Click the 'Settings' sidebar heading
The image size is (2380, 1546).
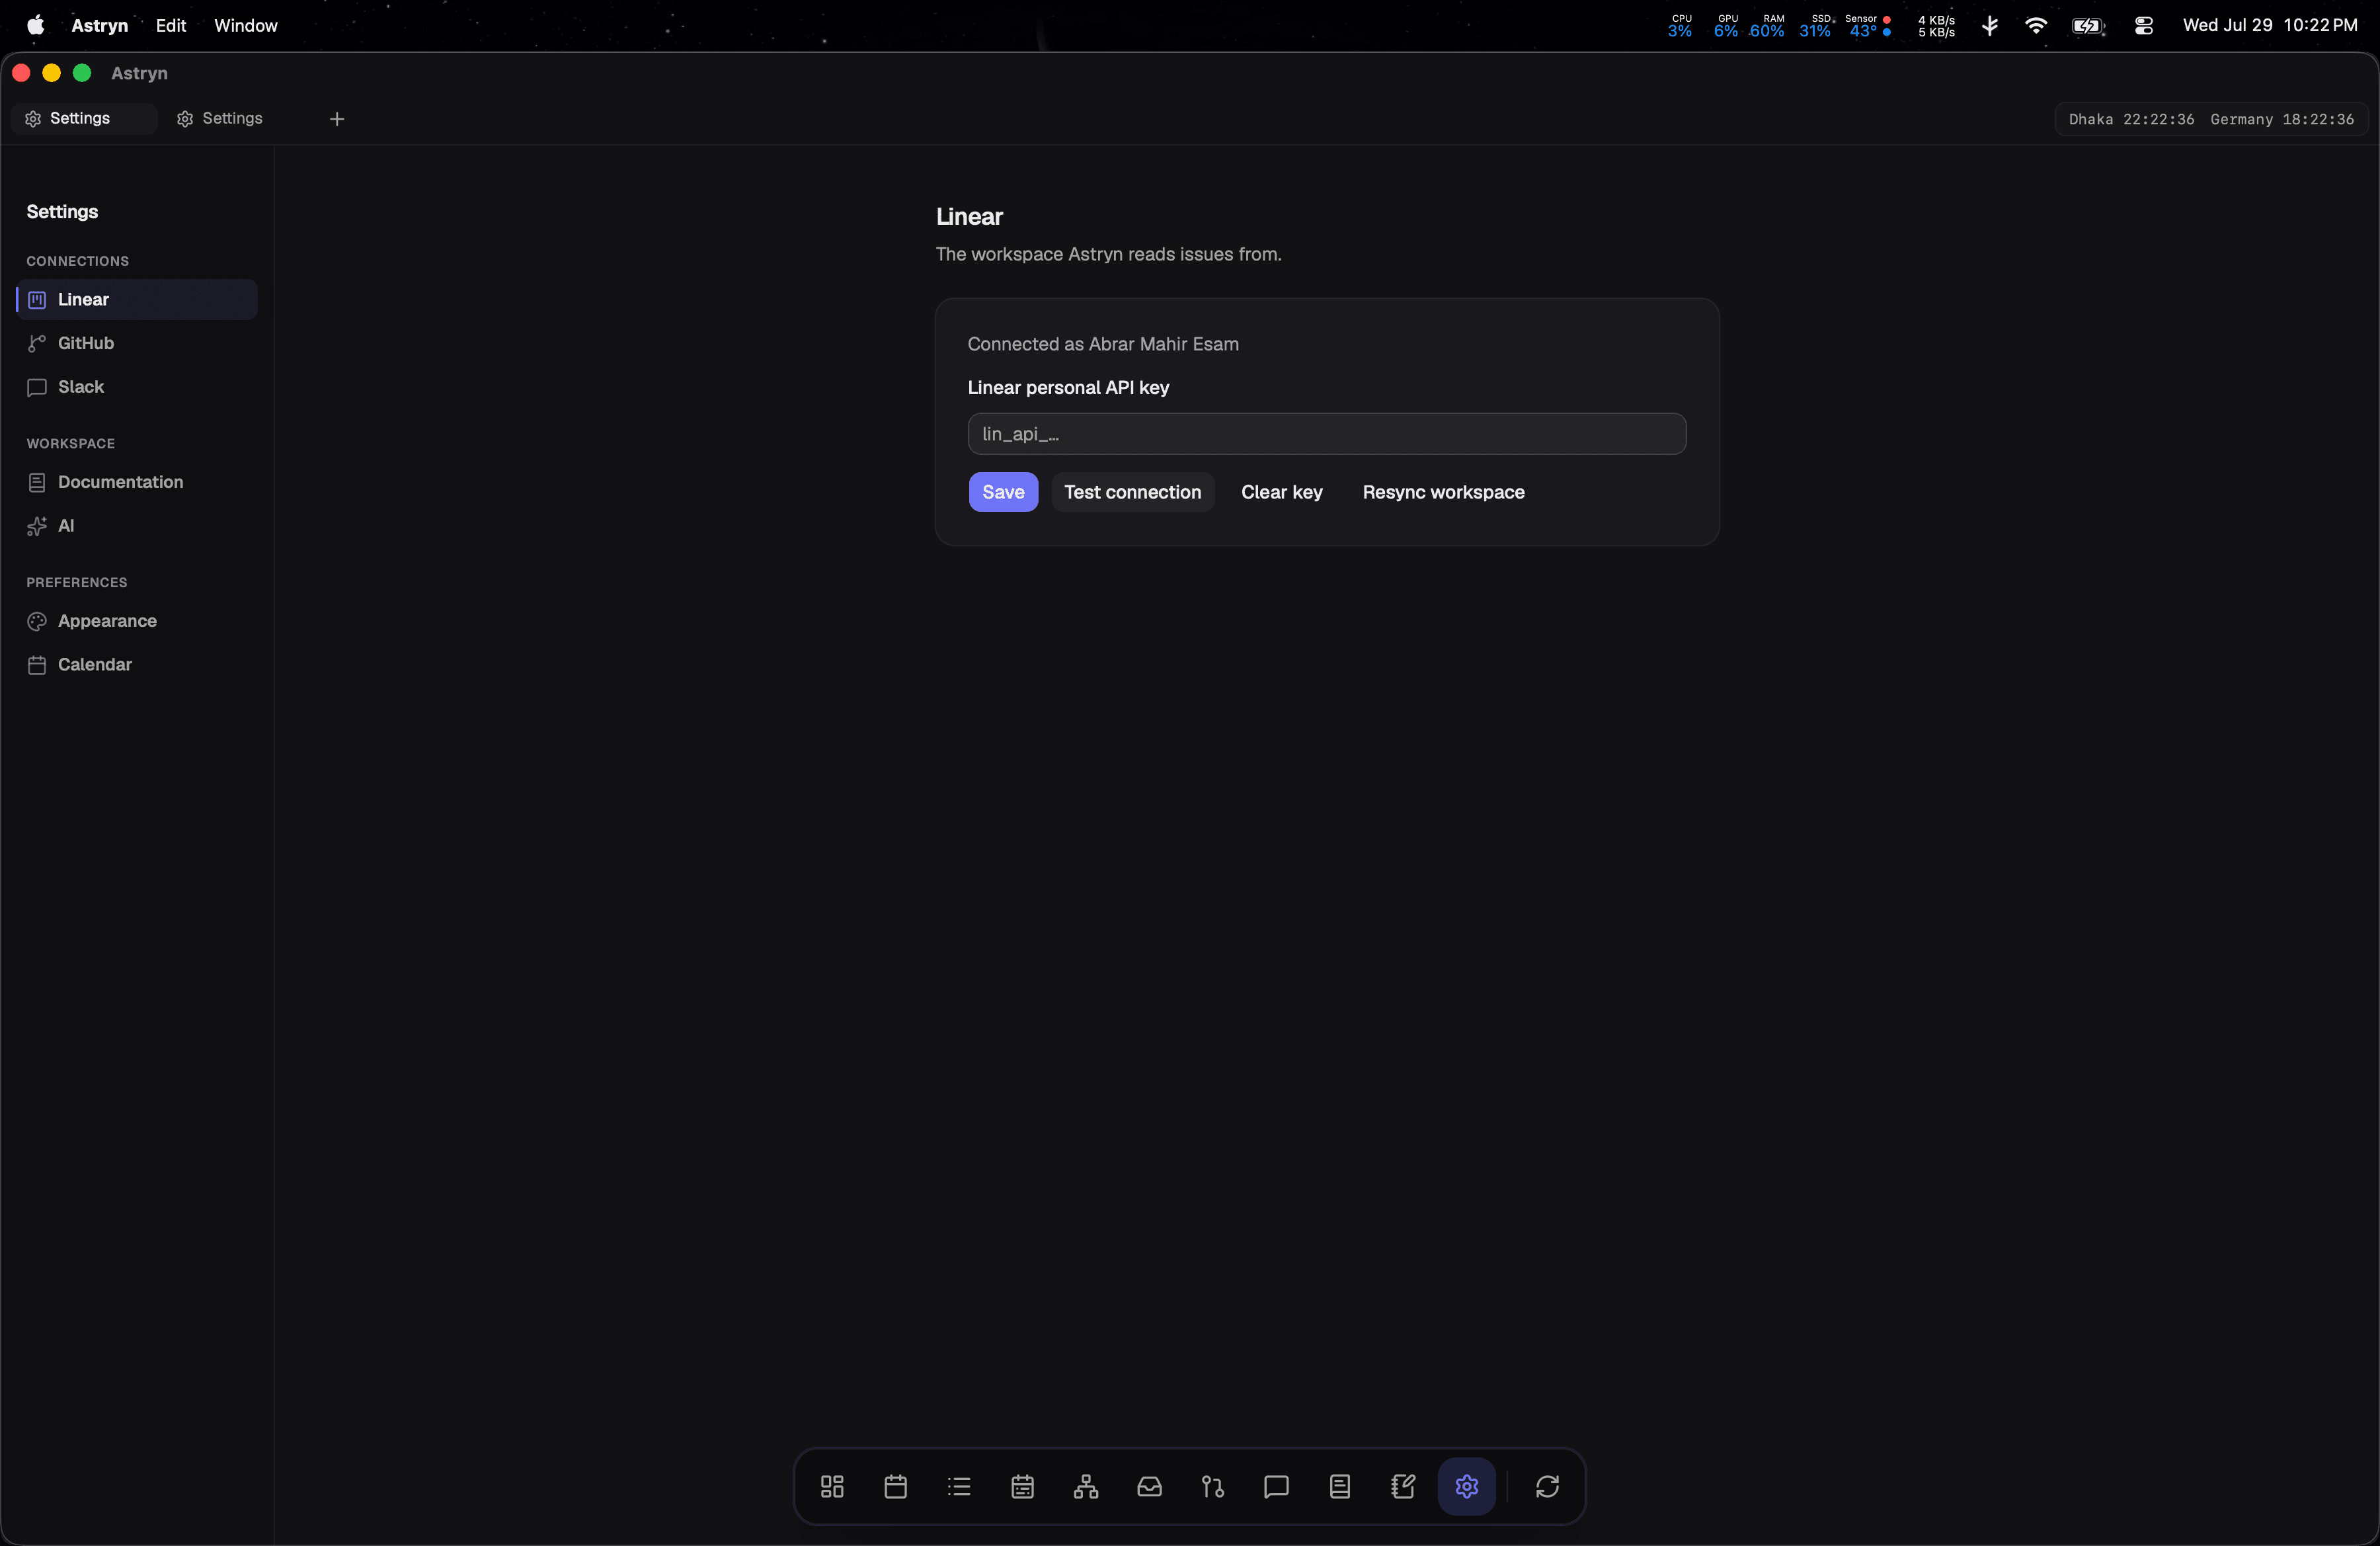[x=62, y=212]
